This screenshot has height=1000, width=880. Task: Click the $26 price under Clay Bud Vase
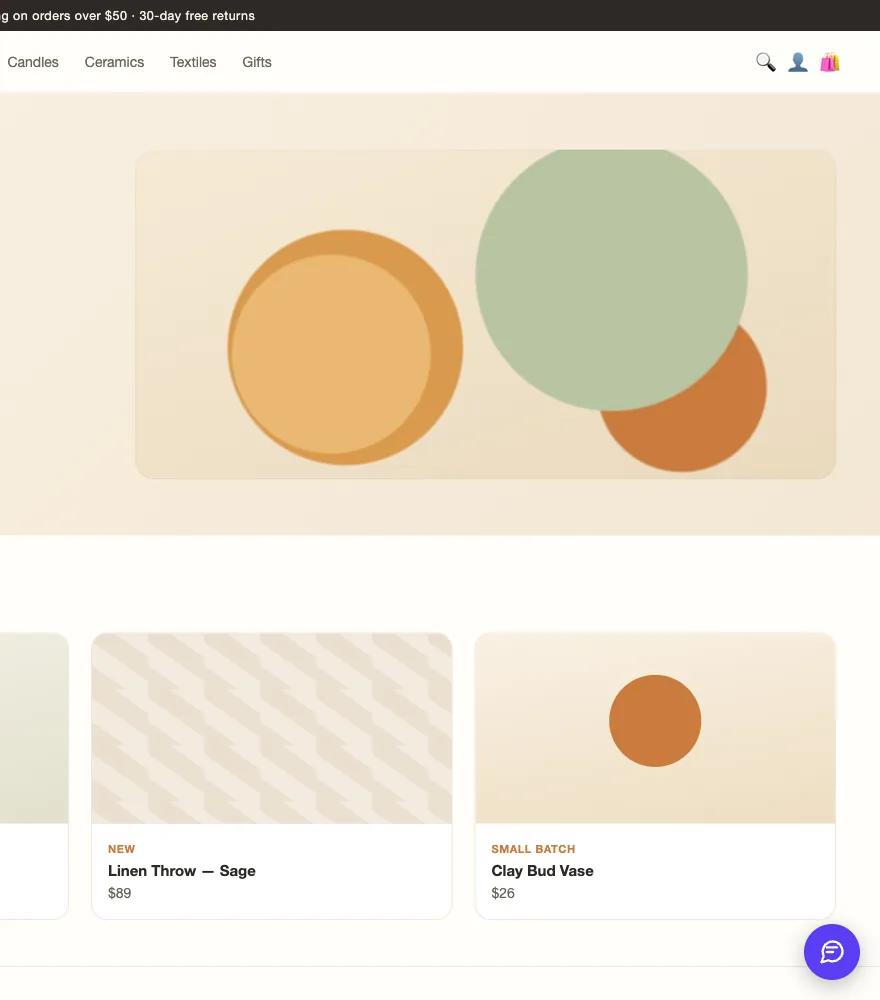pyautogui.click(x=502, y=893)
